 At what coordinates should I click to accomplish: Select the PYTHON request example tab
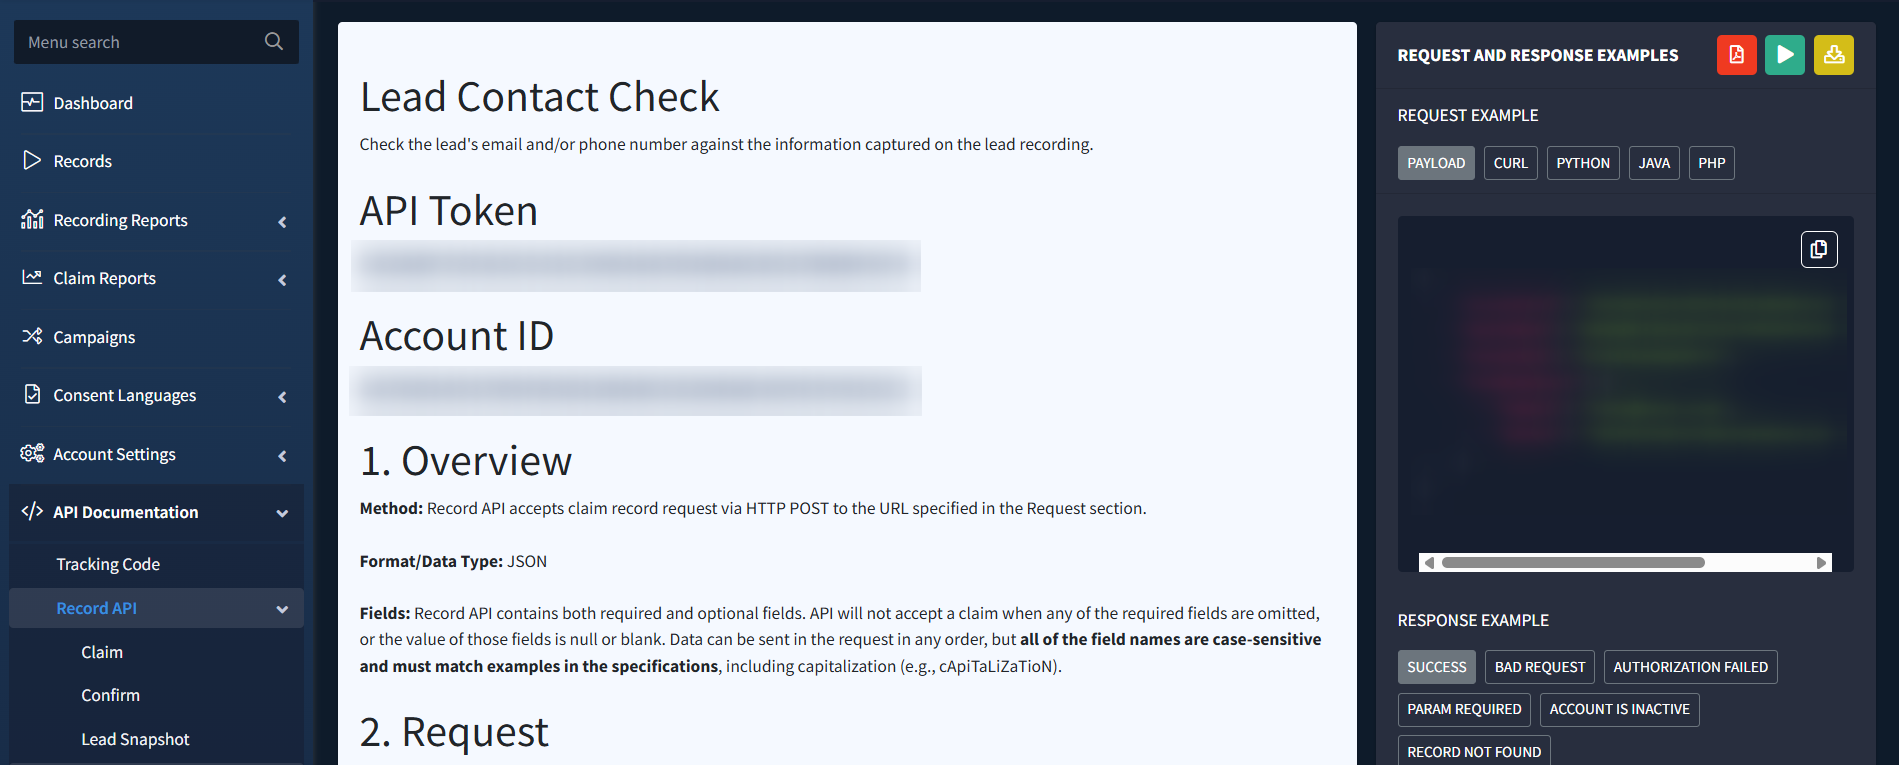coord(1582,163)
